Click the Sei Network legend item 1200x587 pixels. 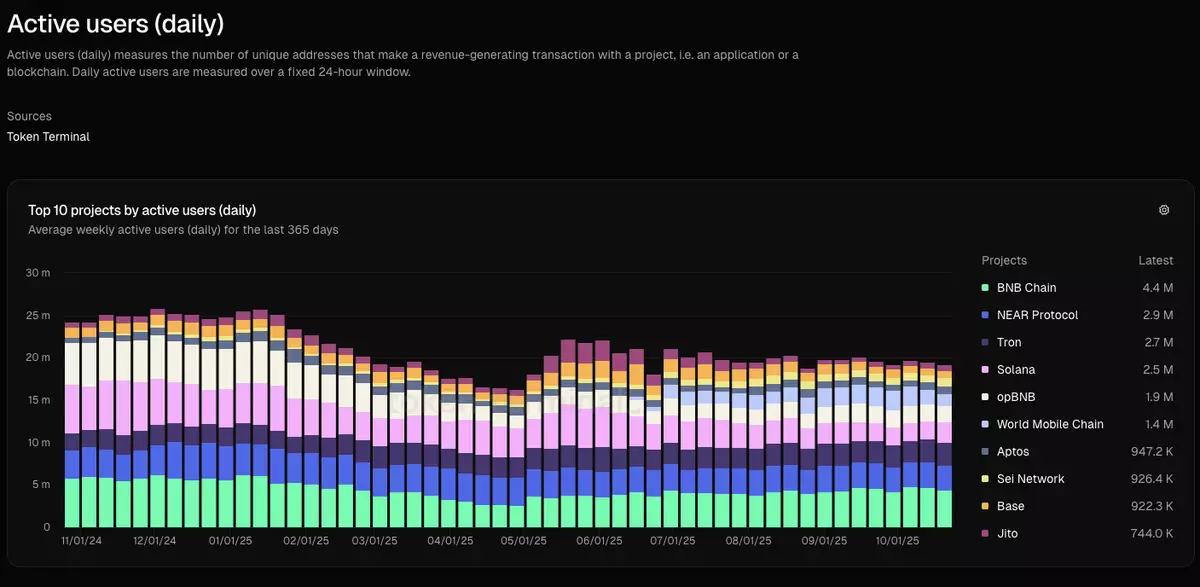tap(1030, 479)
